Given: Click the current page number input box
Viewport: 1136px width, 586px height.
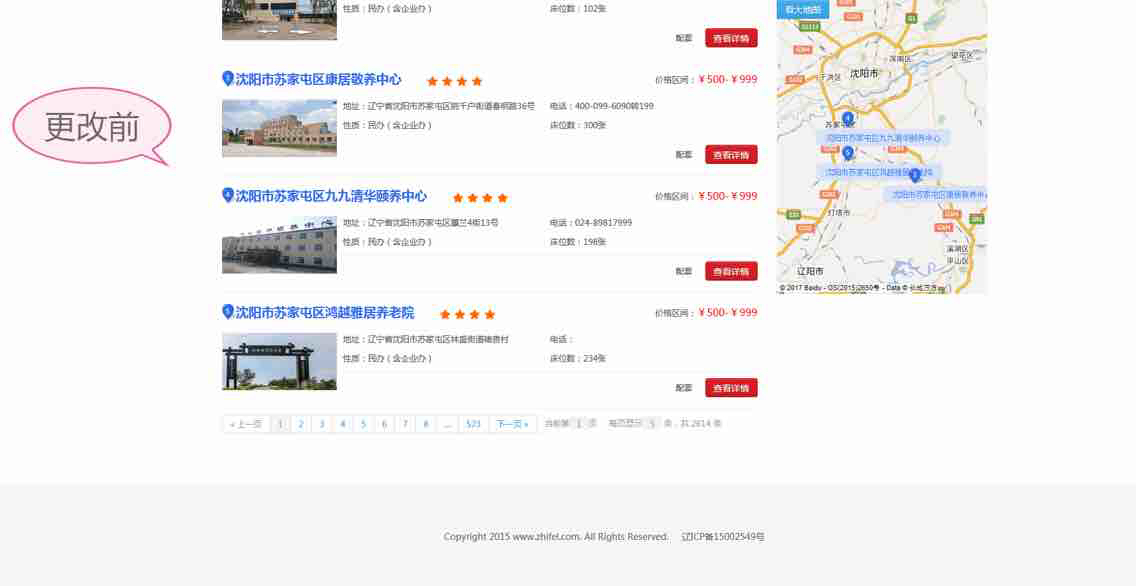Looking at the screenshot, I should (x=578, y=424).
